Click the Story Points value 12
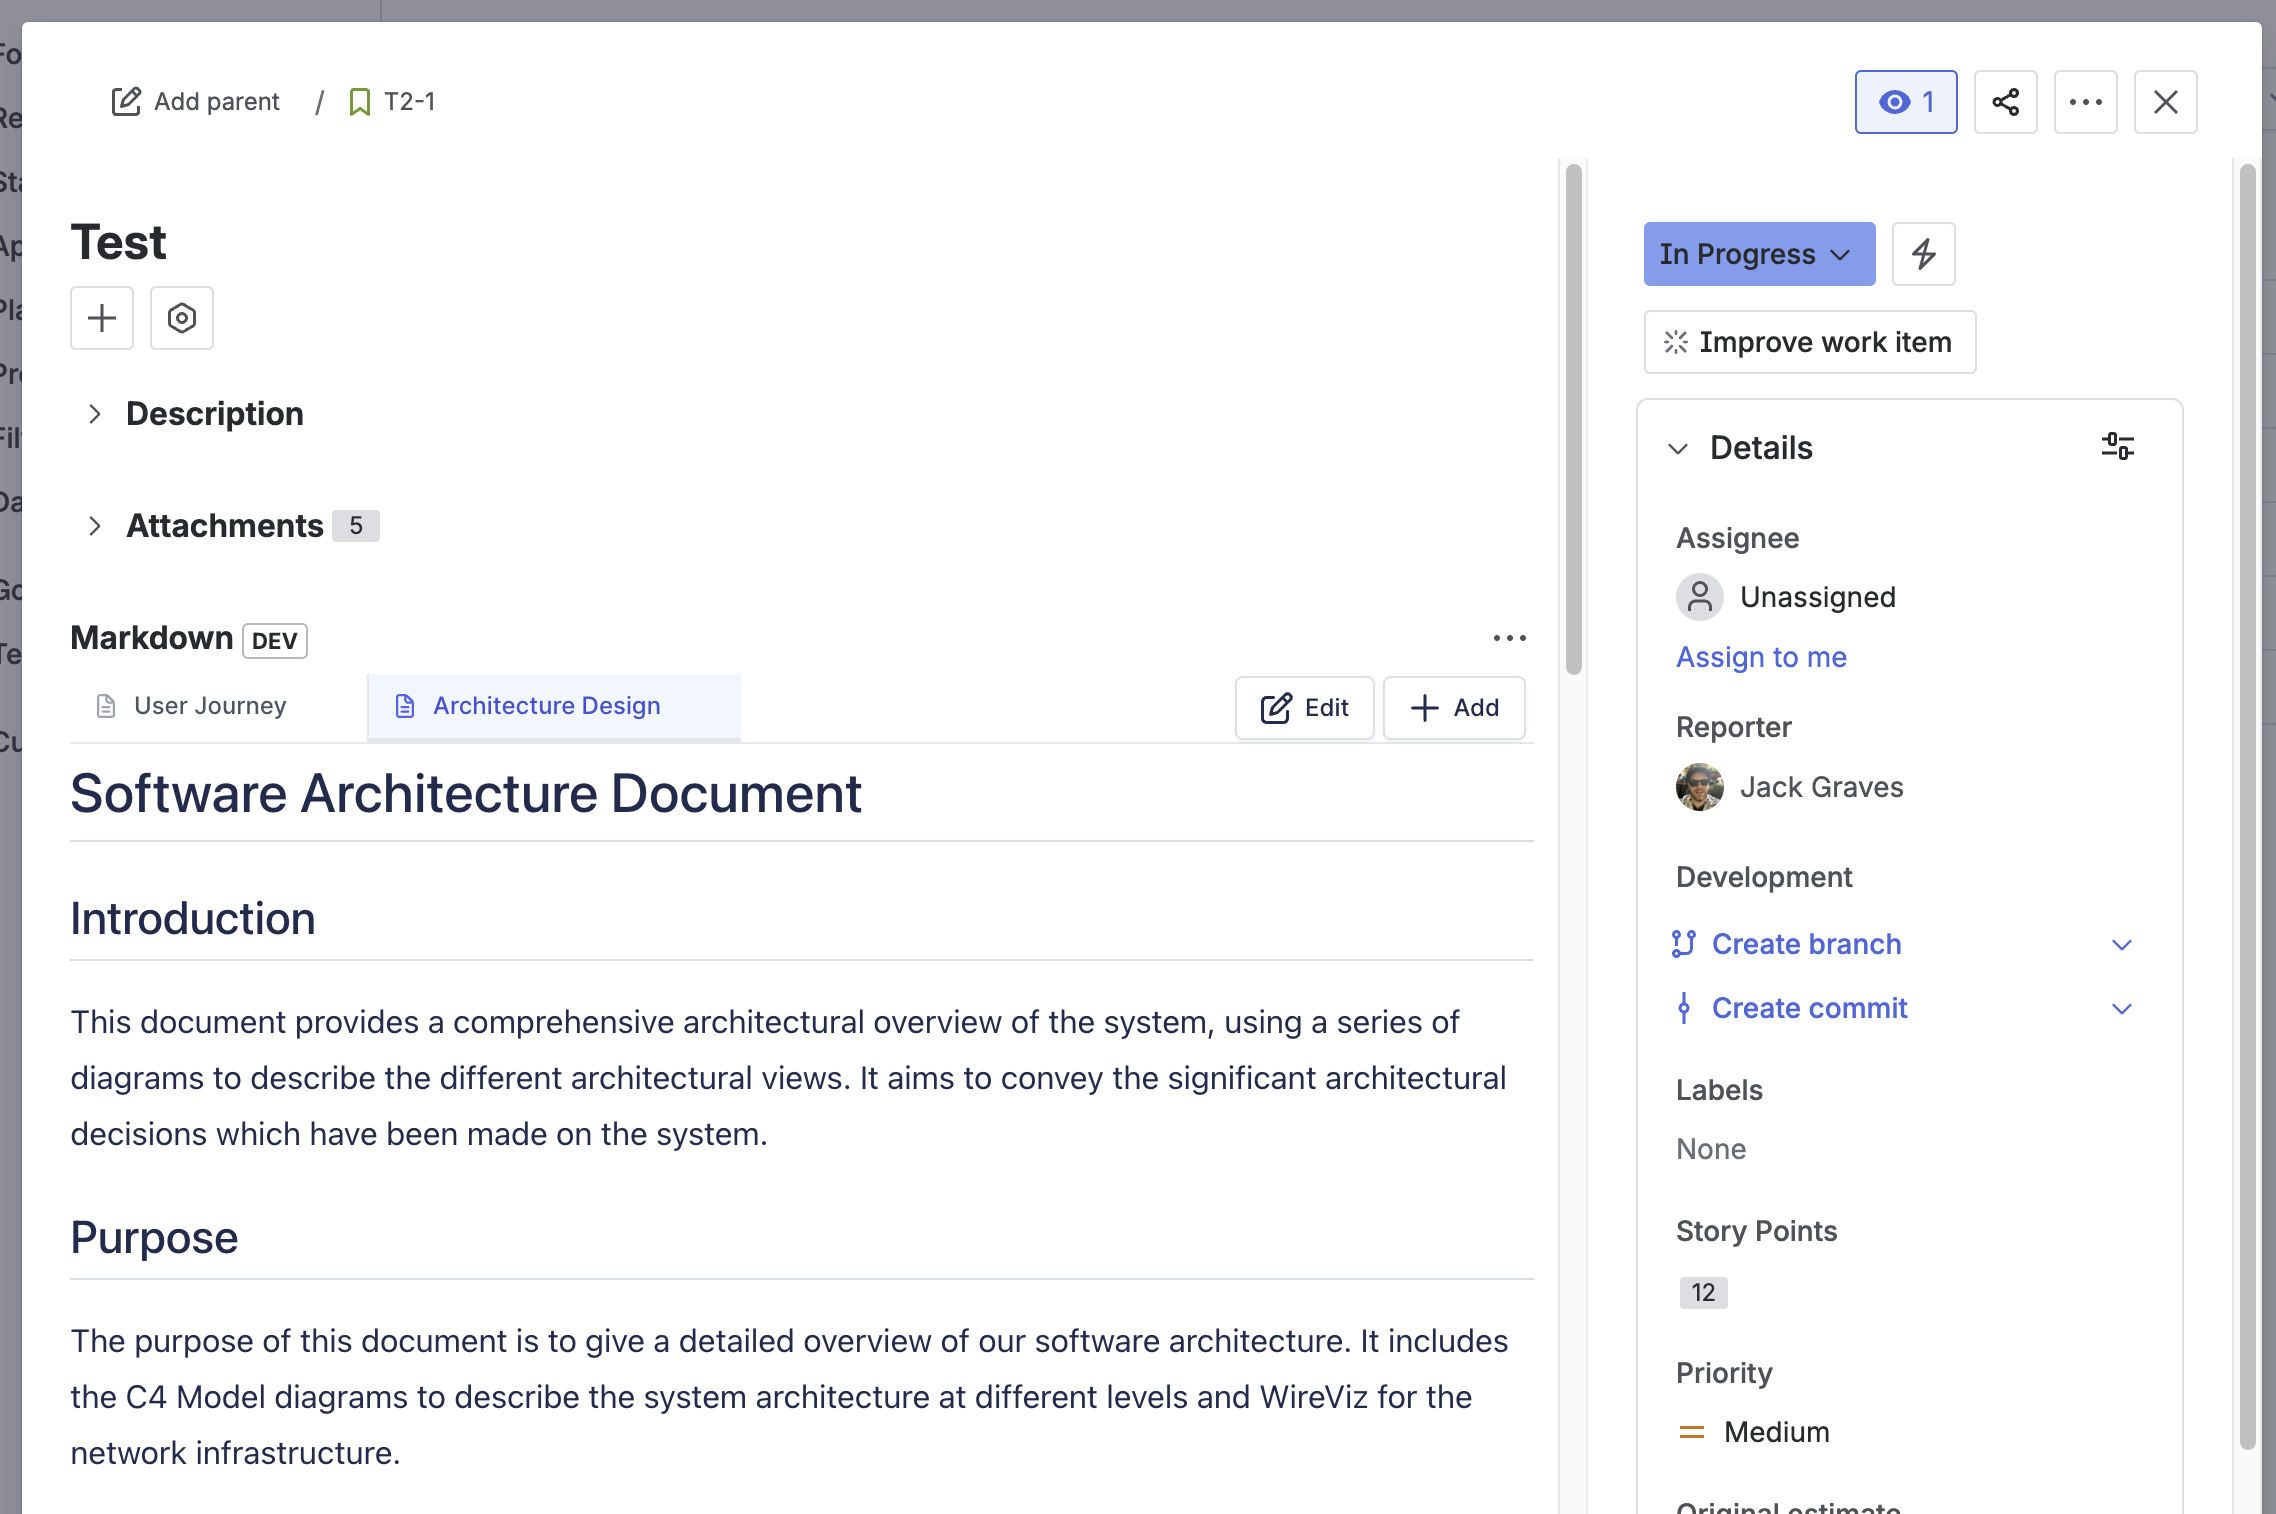This screenshot has height=1514, width=2276. pyautogui.click(x=1703, y=1292)
